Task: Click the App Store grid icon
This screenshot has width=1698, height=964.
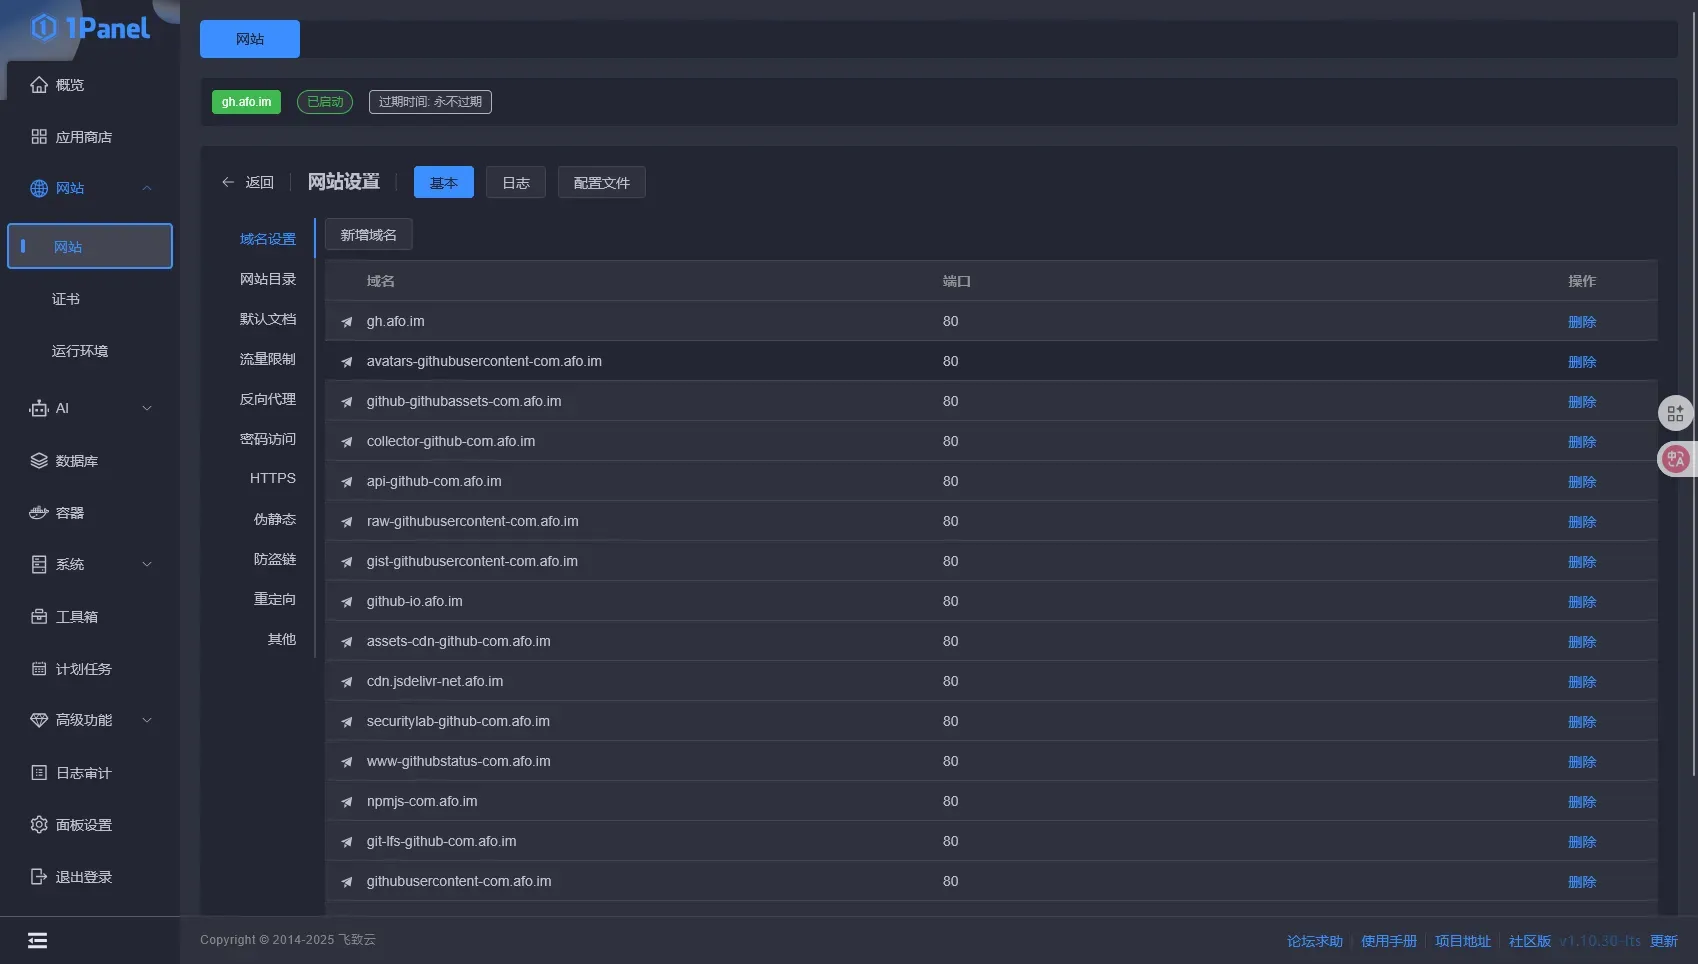Action: 39,137
